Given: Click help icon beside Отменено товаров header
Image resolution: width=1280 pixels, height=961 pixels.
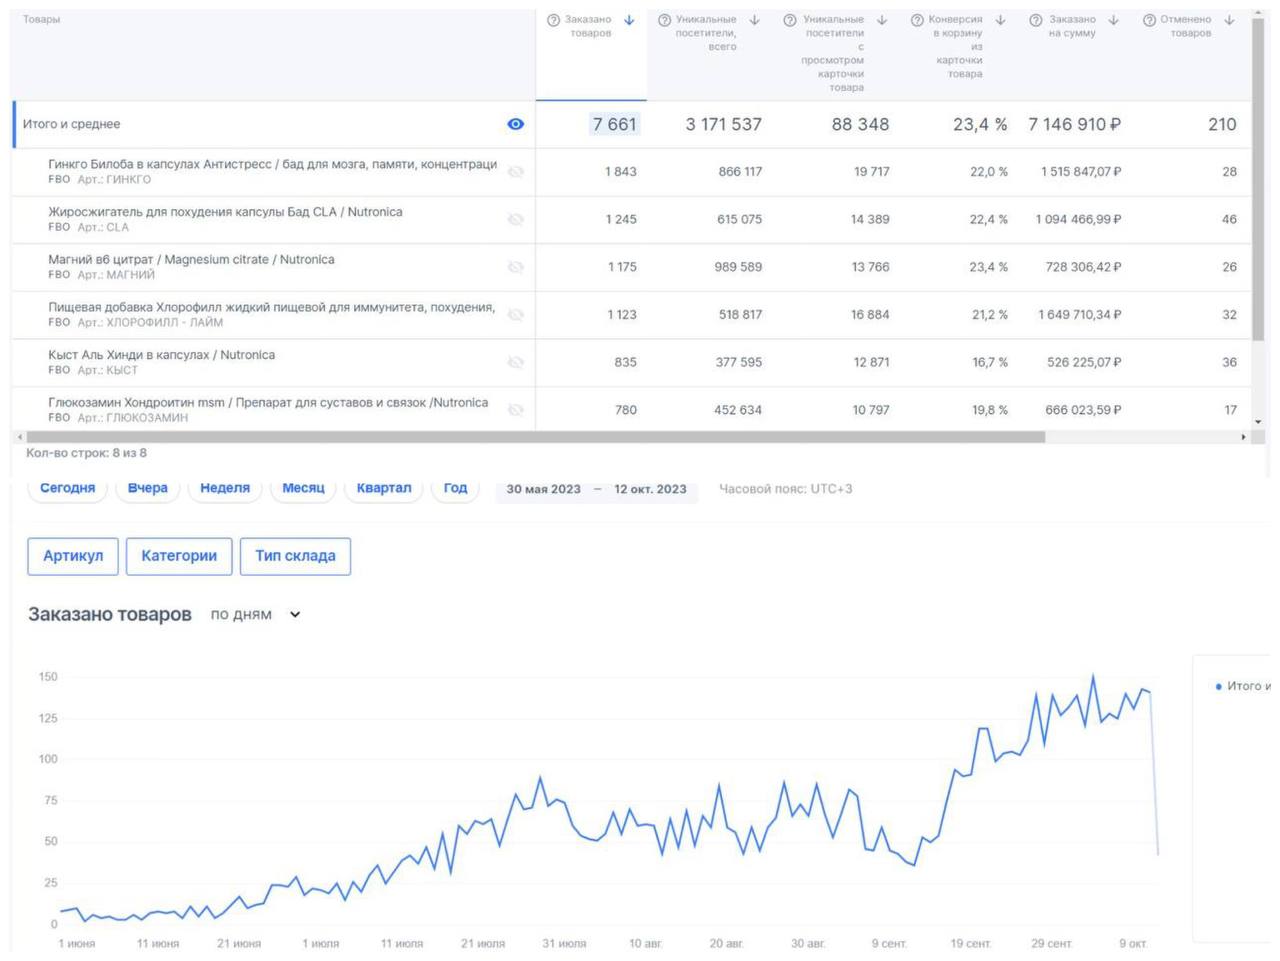Looking at the screenshot, I should pos(1149,20).
